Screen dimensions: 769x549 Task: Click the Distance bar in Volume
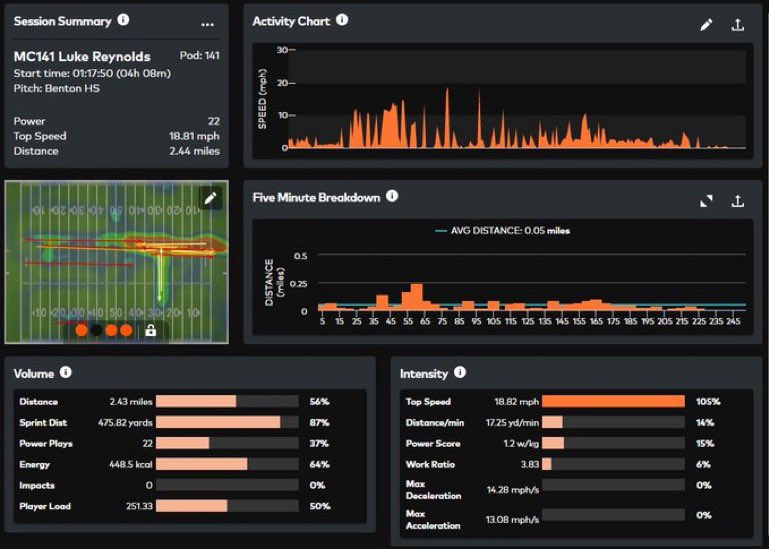tap(227, 401)
